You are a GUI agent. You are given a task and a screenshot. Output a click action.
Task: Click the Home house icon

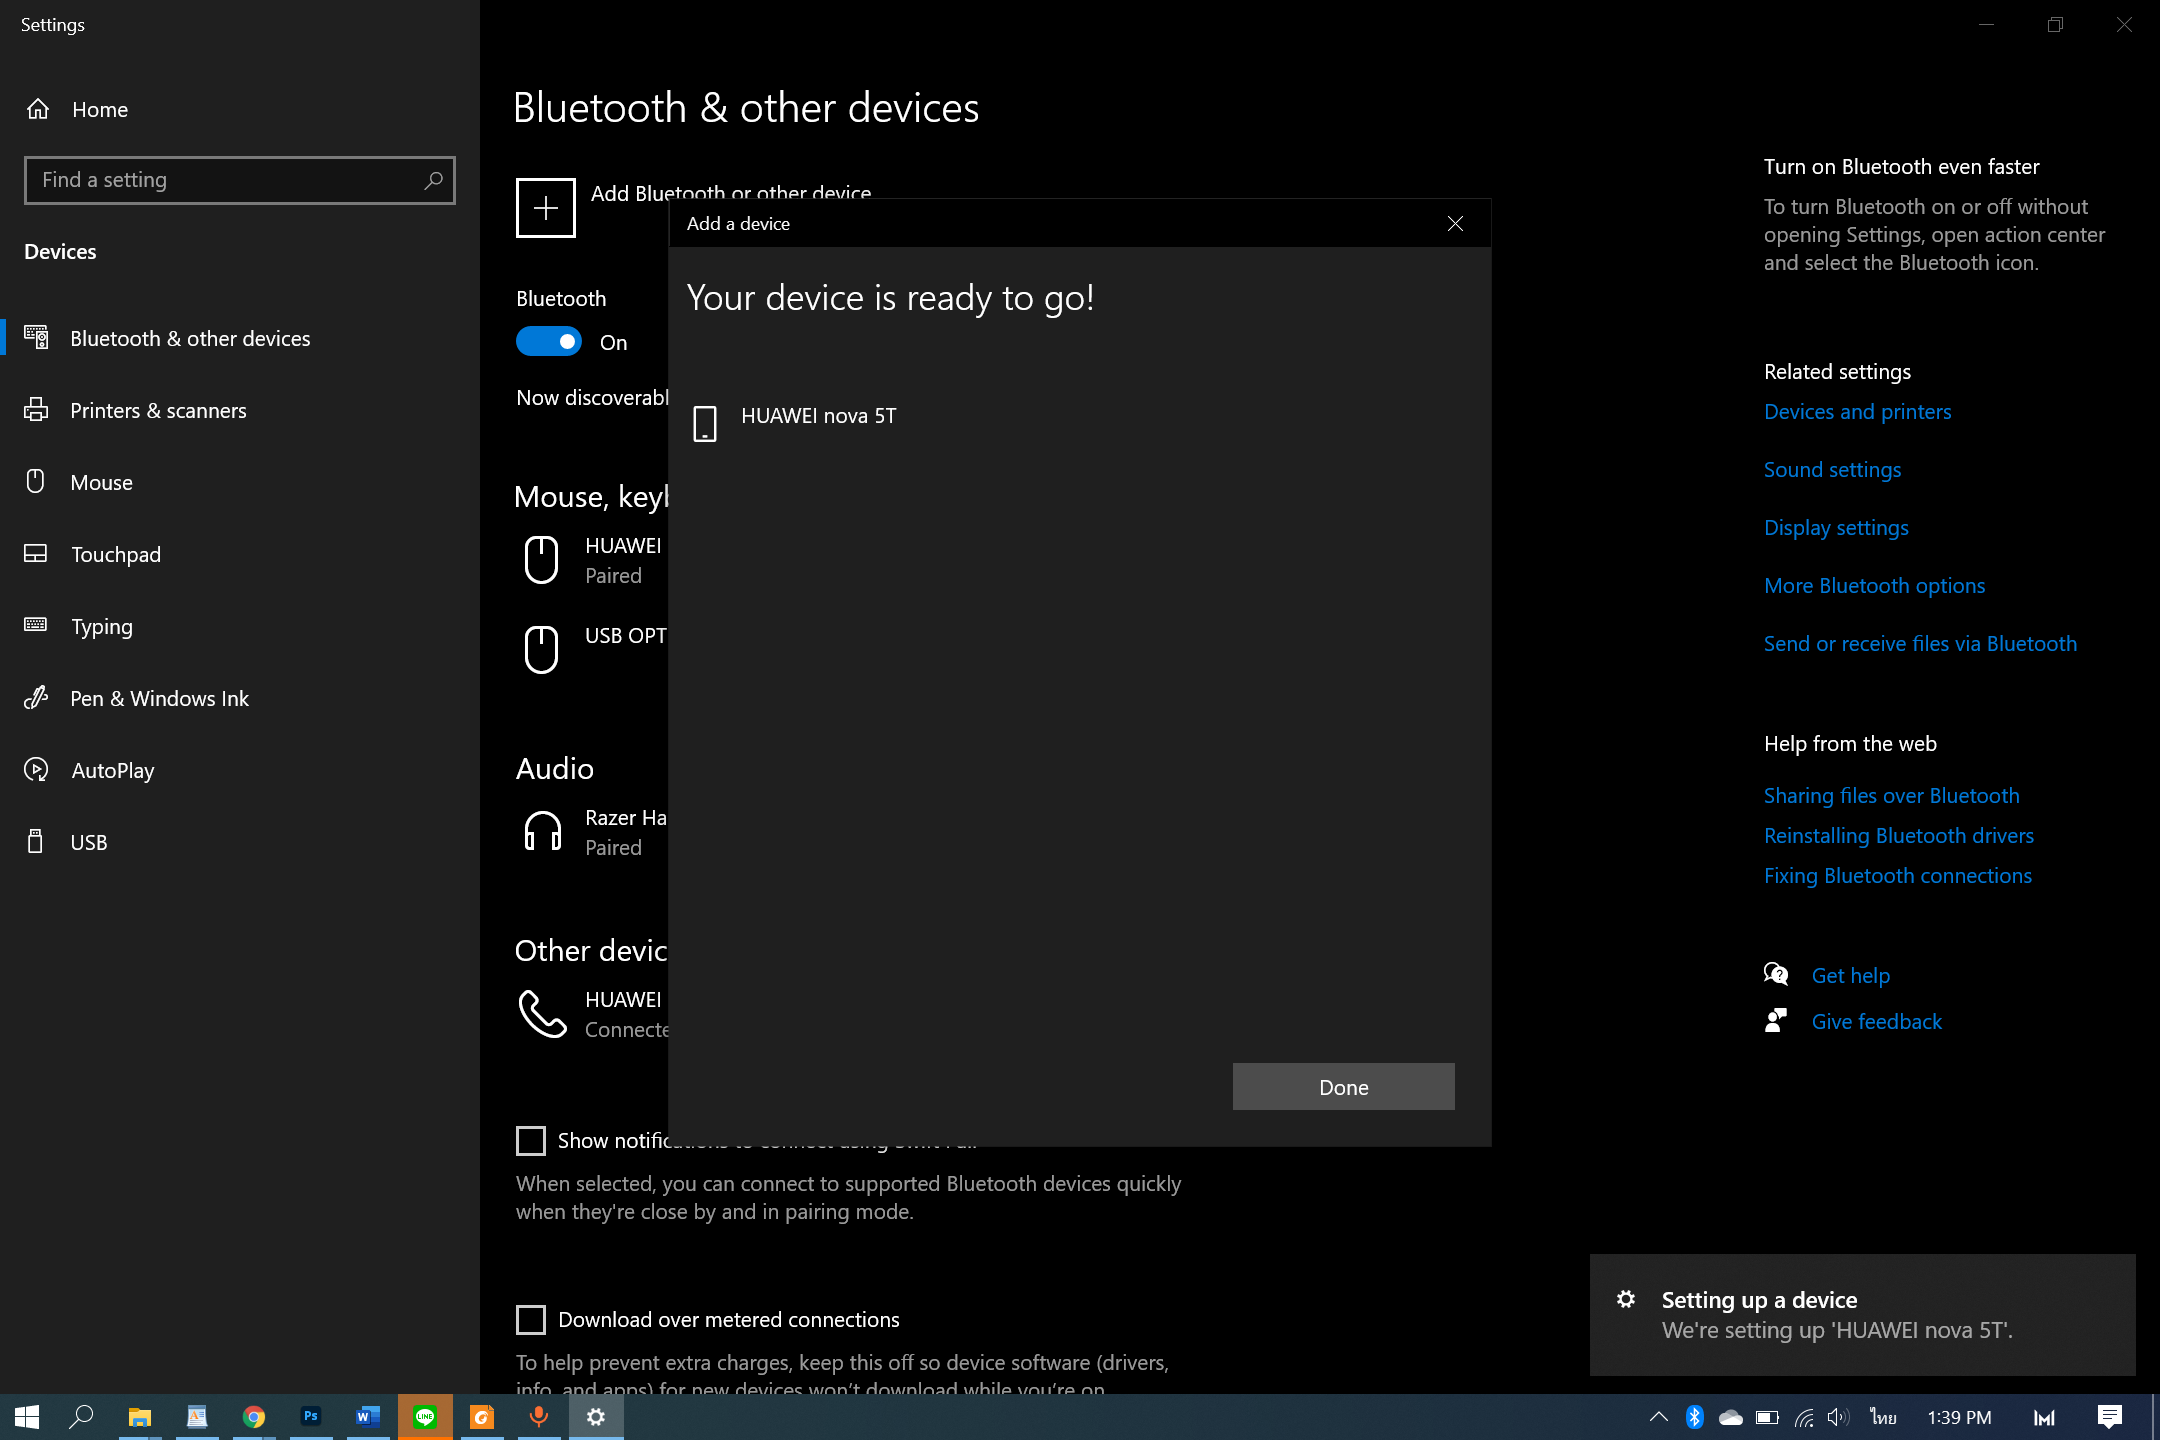[x=38, y=109]
